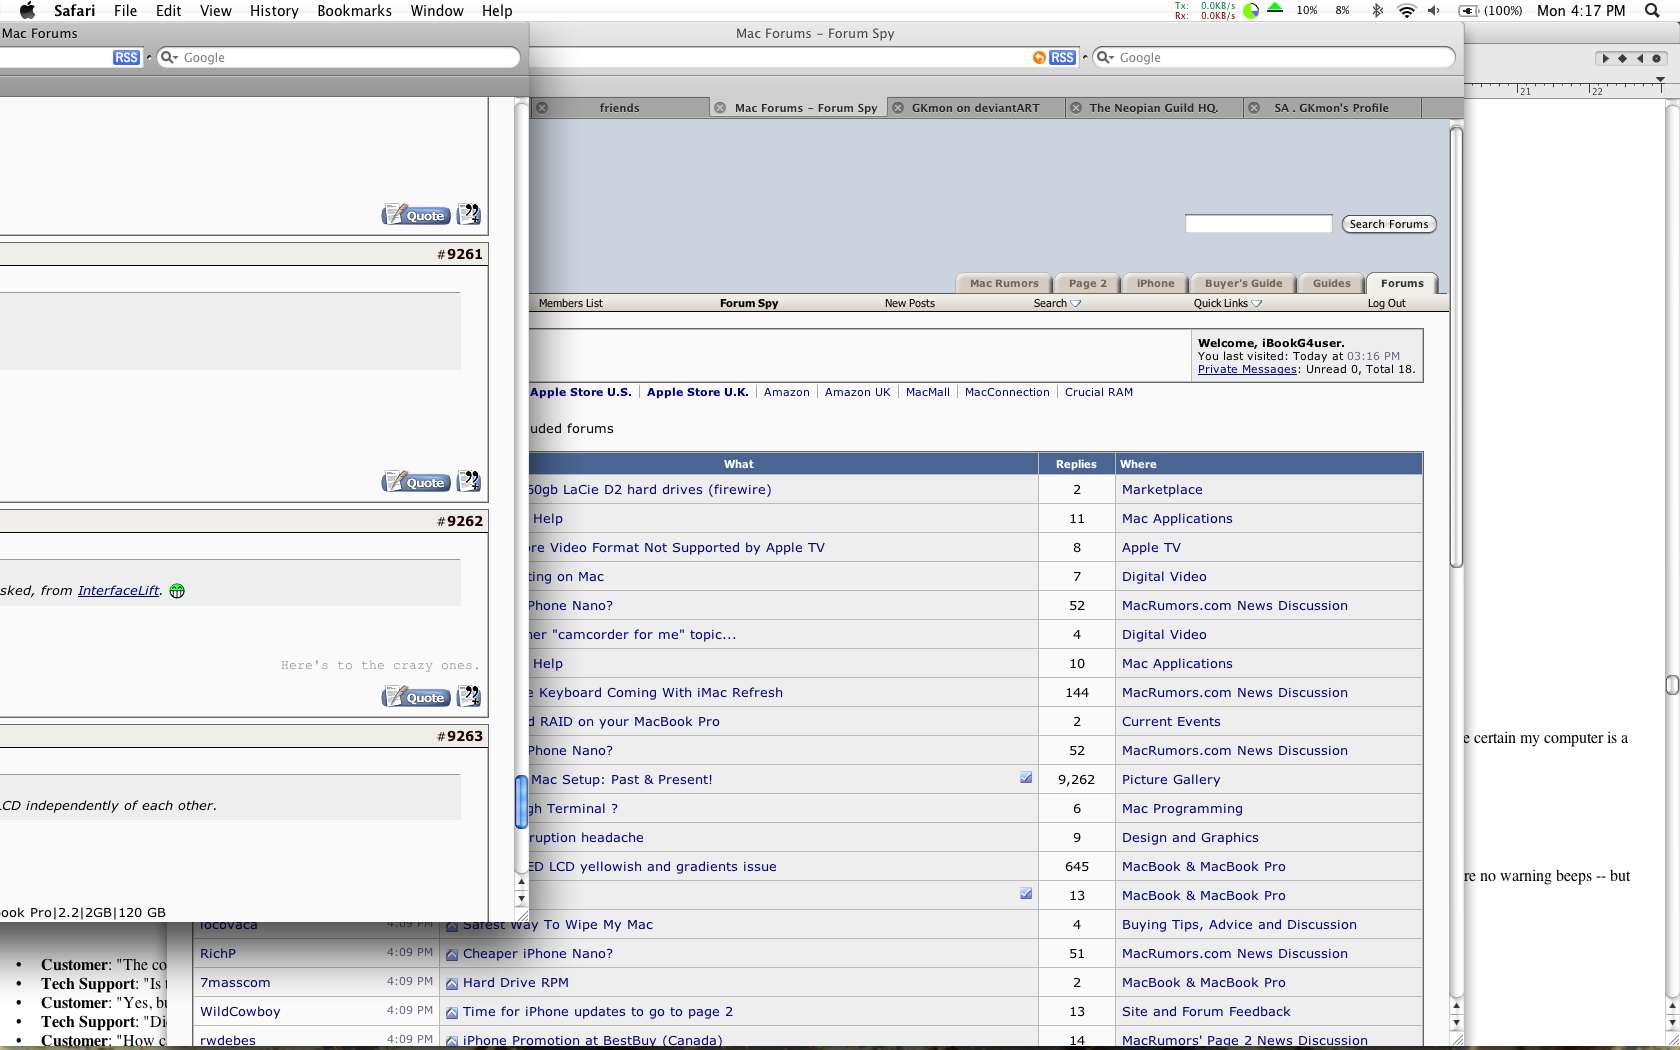Open the Members List link
The width and height of the screenshot is (1680, 1050).
click(570, 303)
